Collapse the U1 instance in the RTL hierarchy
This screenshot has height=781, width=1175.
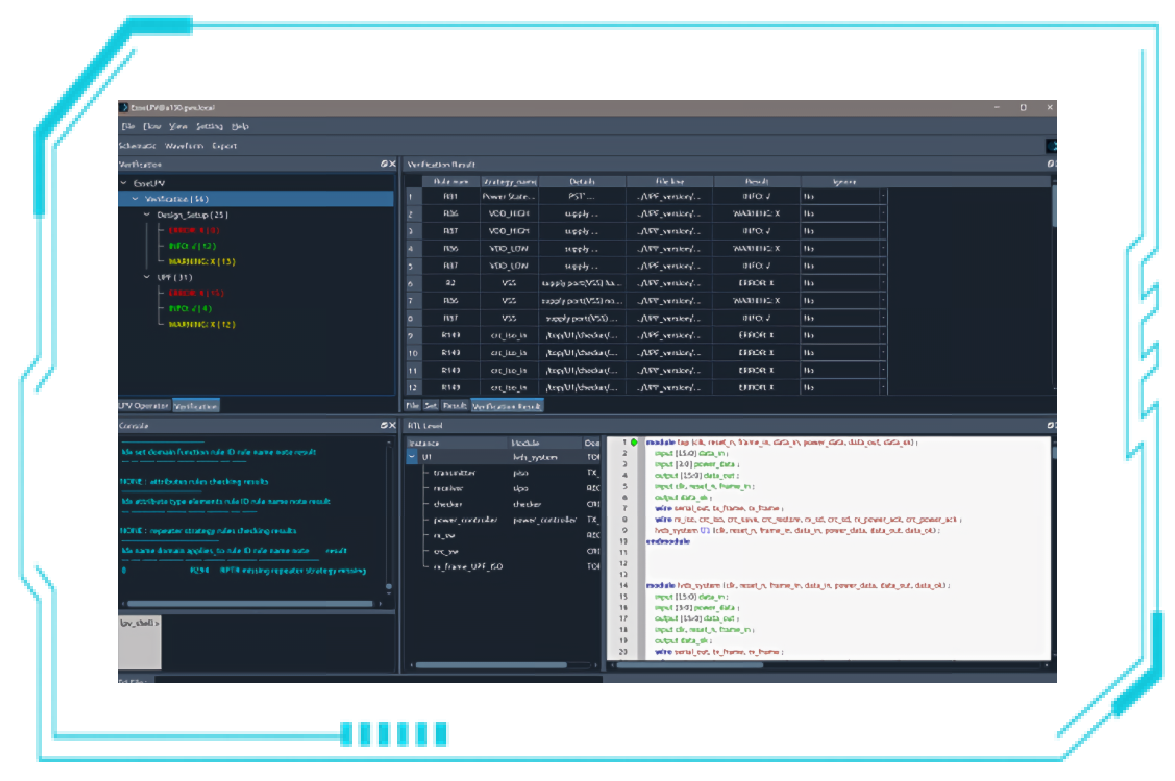click(412, 457)
